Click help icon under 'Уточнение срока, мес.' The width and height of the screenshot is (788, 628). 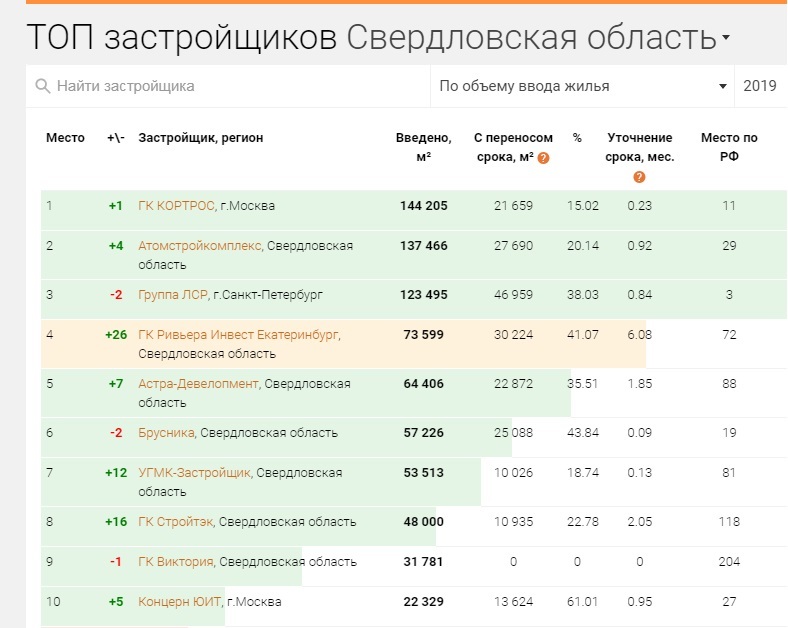click(639, 177)
